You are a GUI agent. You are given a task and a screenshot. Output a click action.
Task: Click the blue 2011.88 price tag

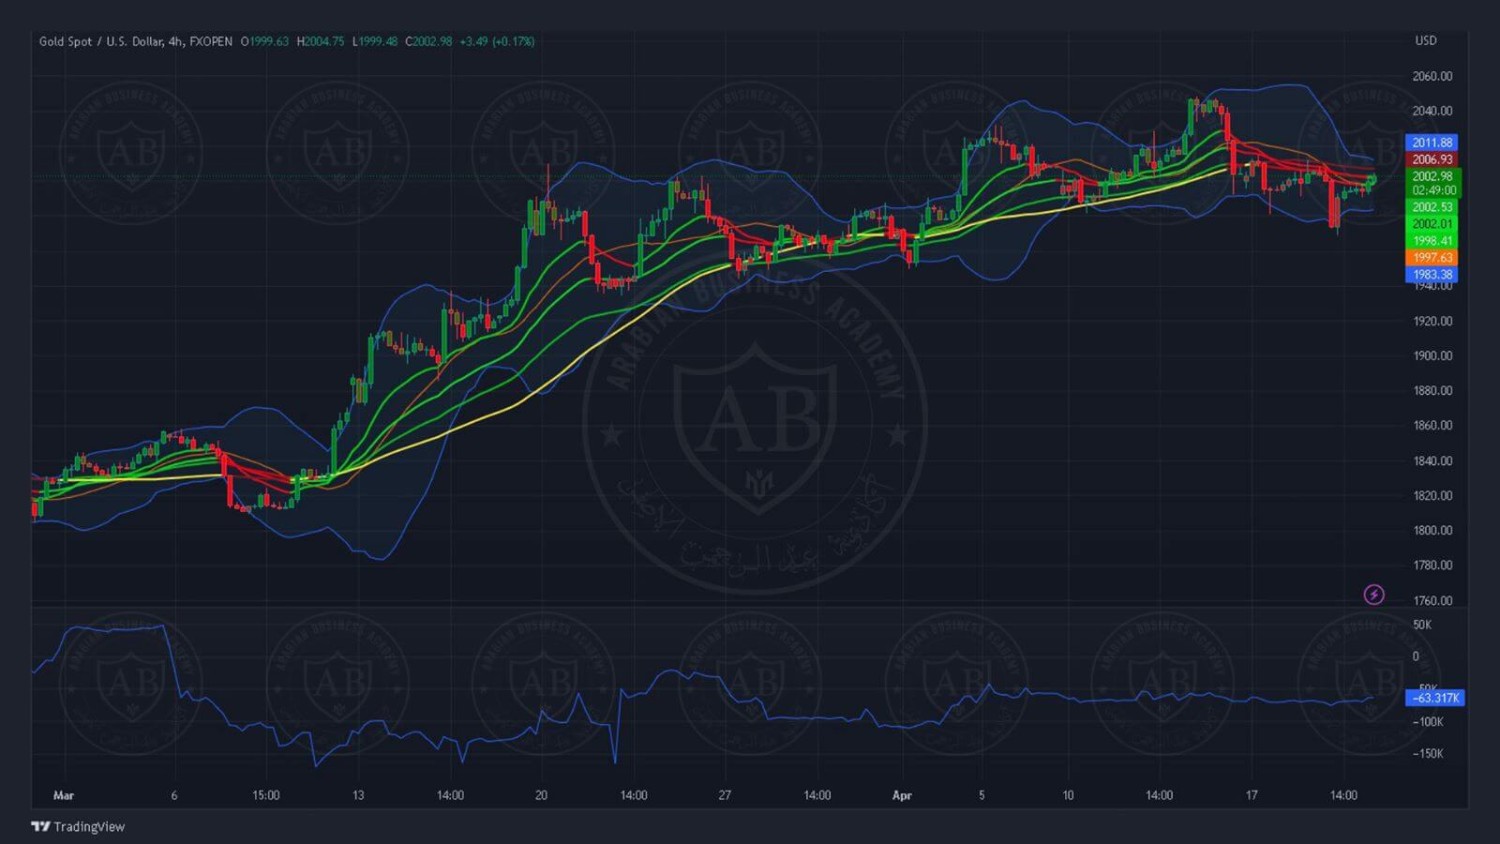pyautogui.click(x=1432, y=143)
